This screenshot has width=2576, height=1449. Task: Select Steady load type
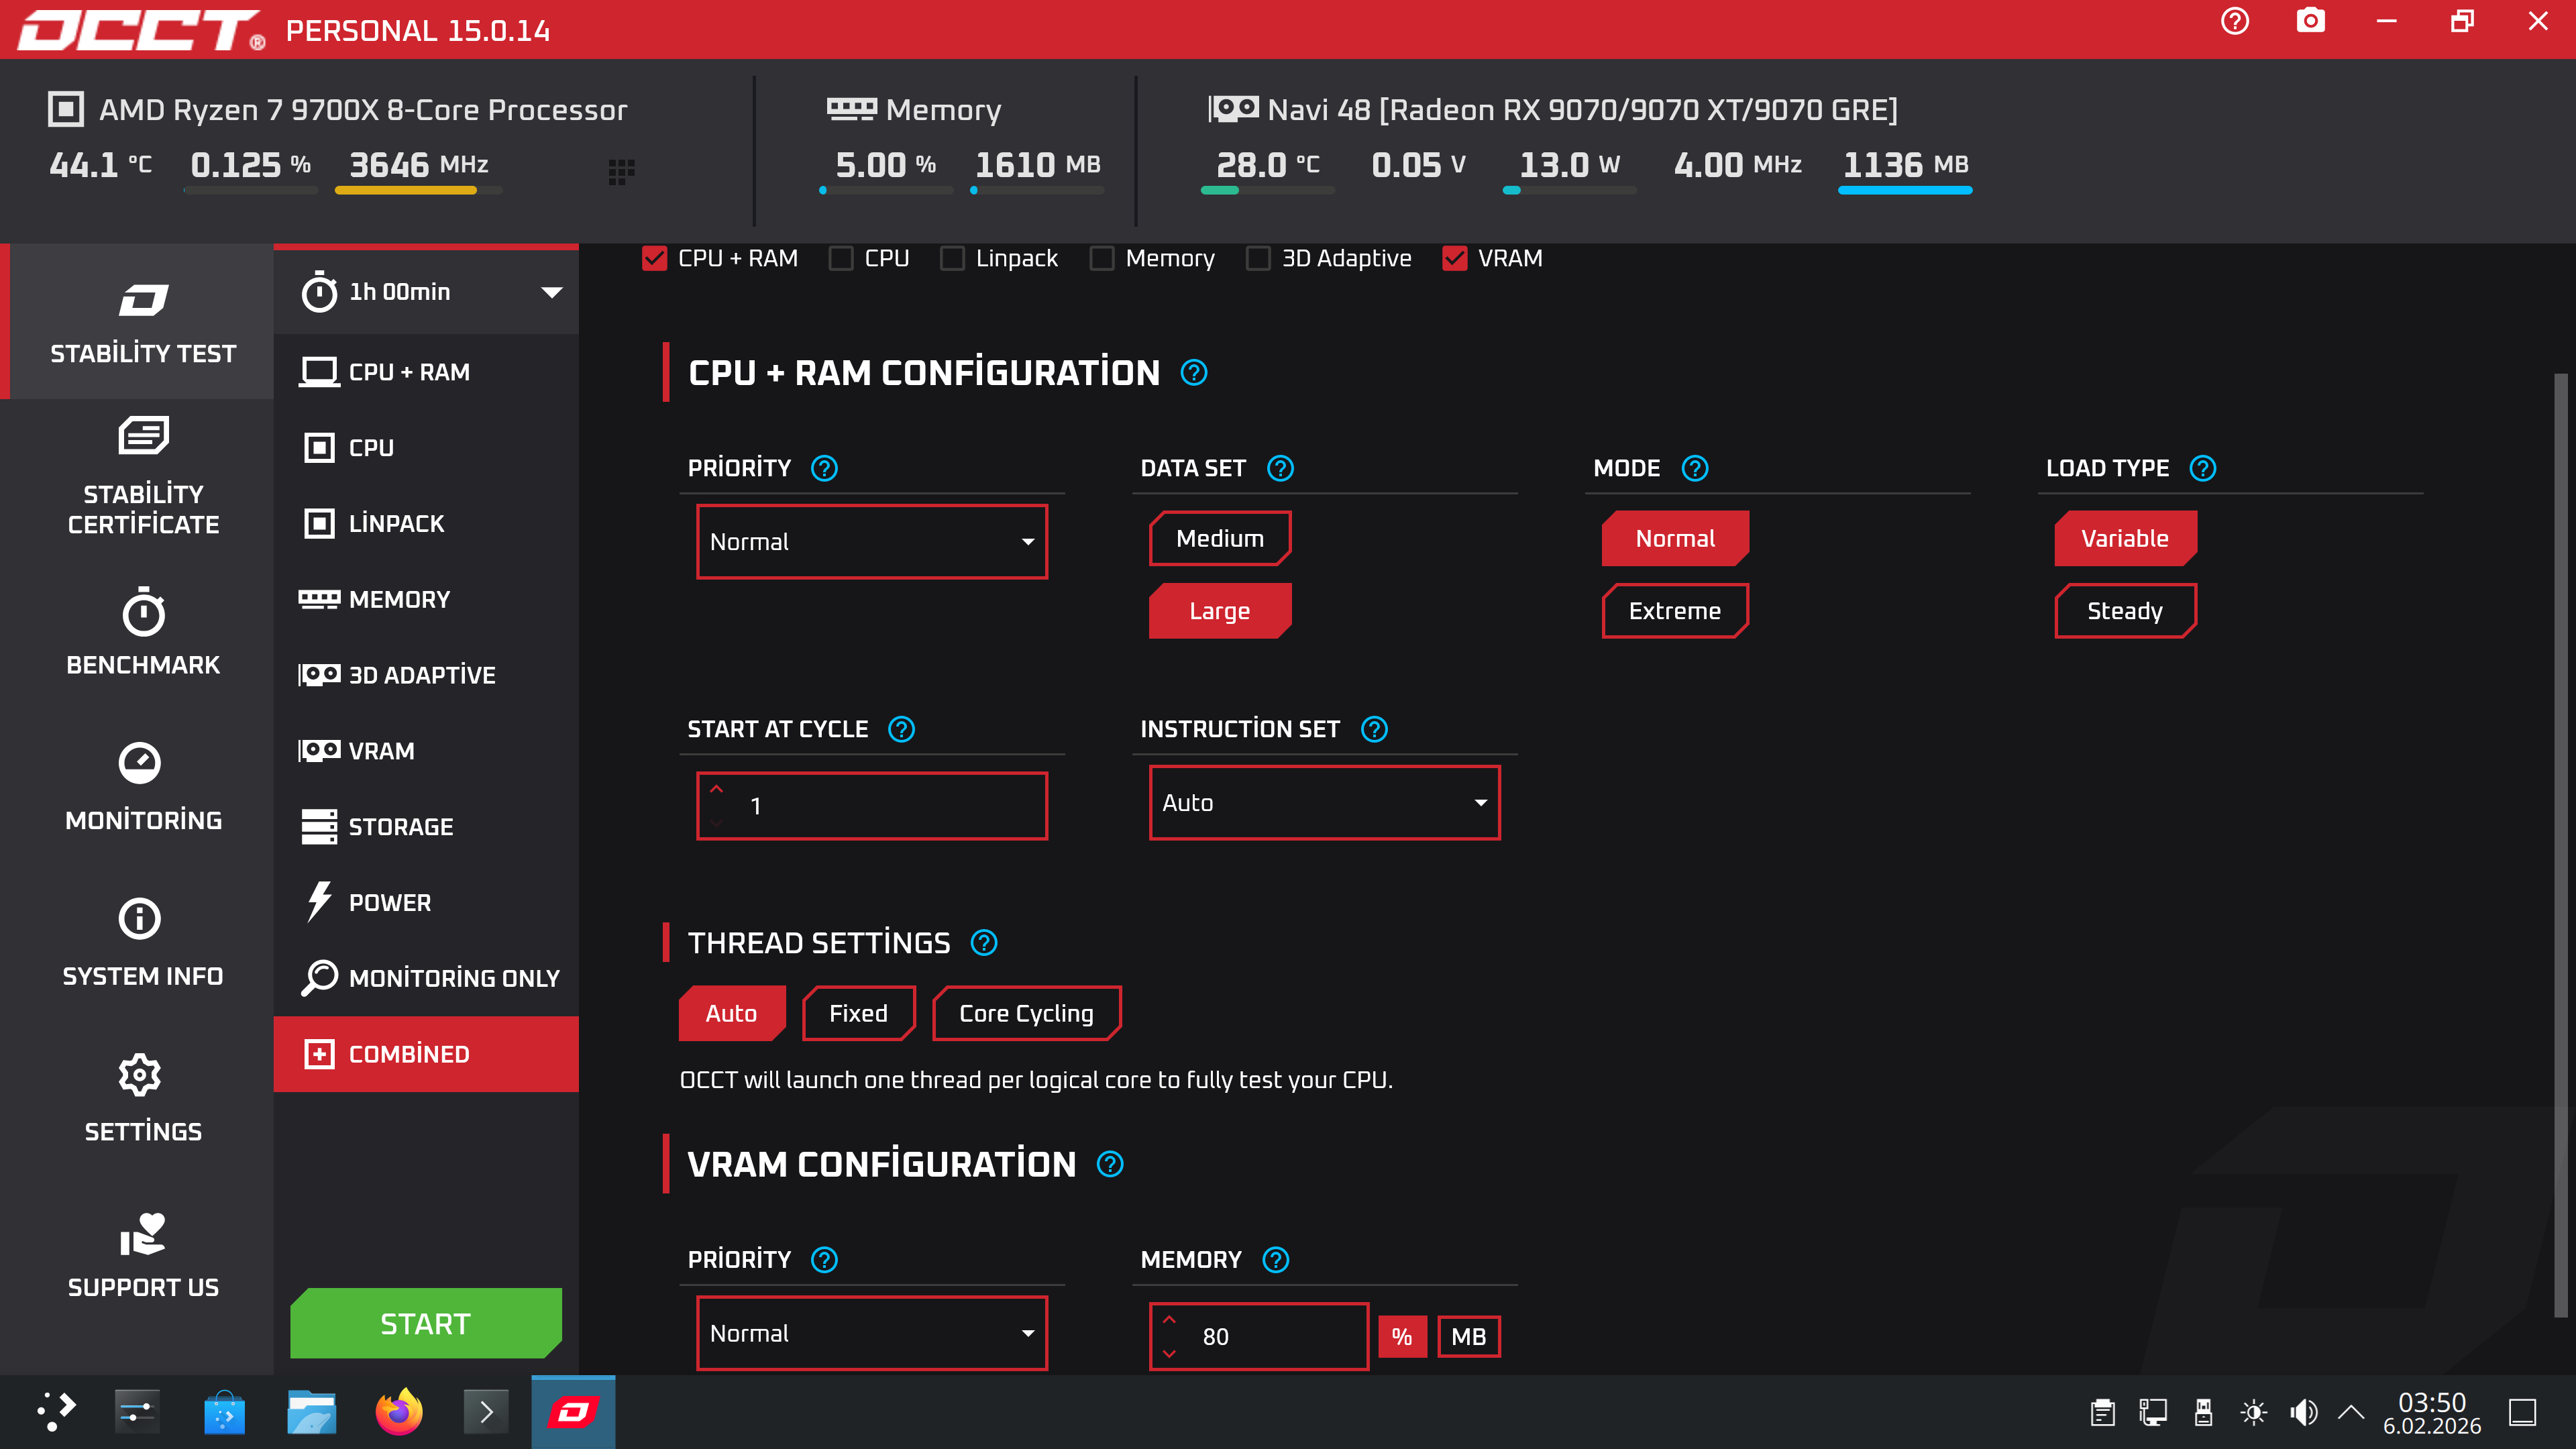click(2125, 611)
